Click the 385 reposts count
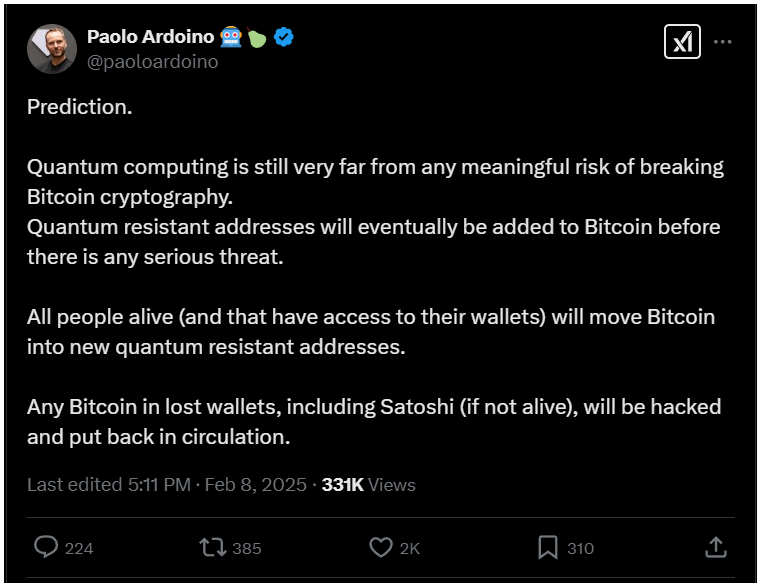Image resolution: width=761 pixels, height=587 pixels. click(246, 548)
